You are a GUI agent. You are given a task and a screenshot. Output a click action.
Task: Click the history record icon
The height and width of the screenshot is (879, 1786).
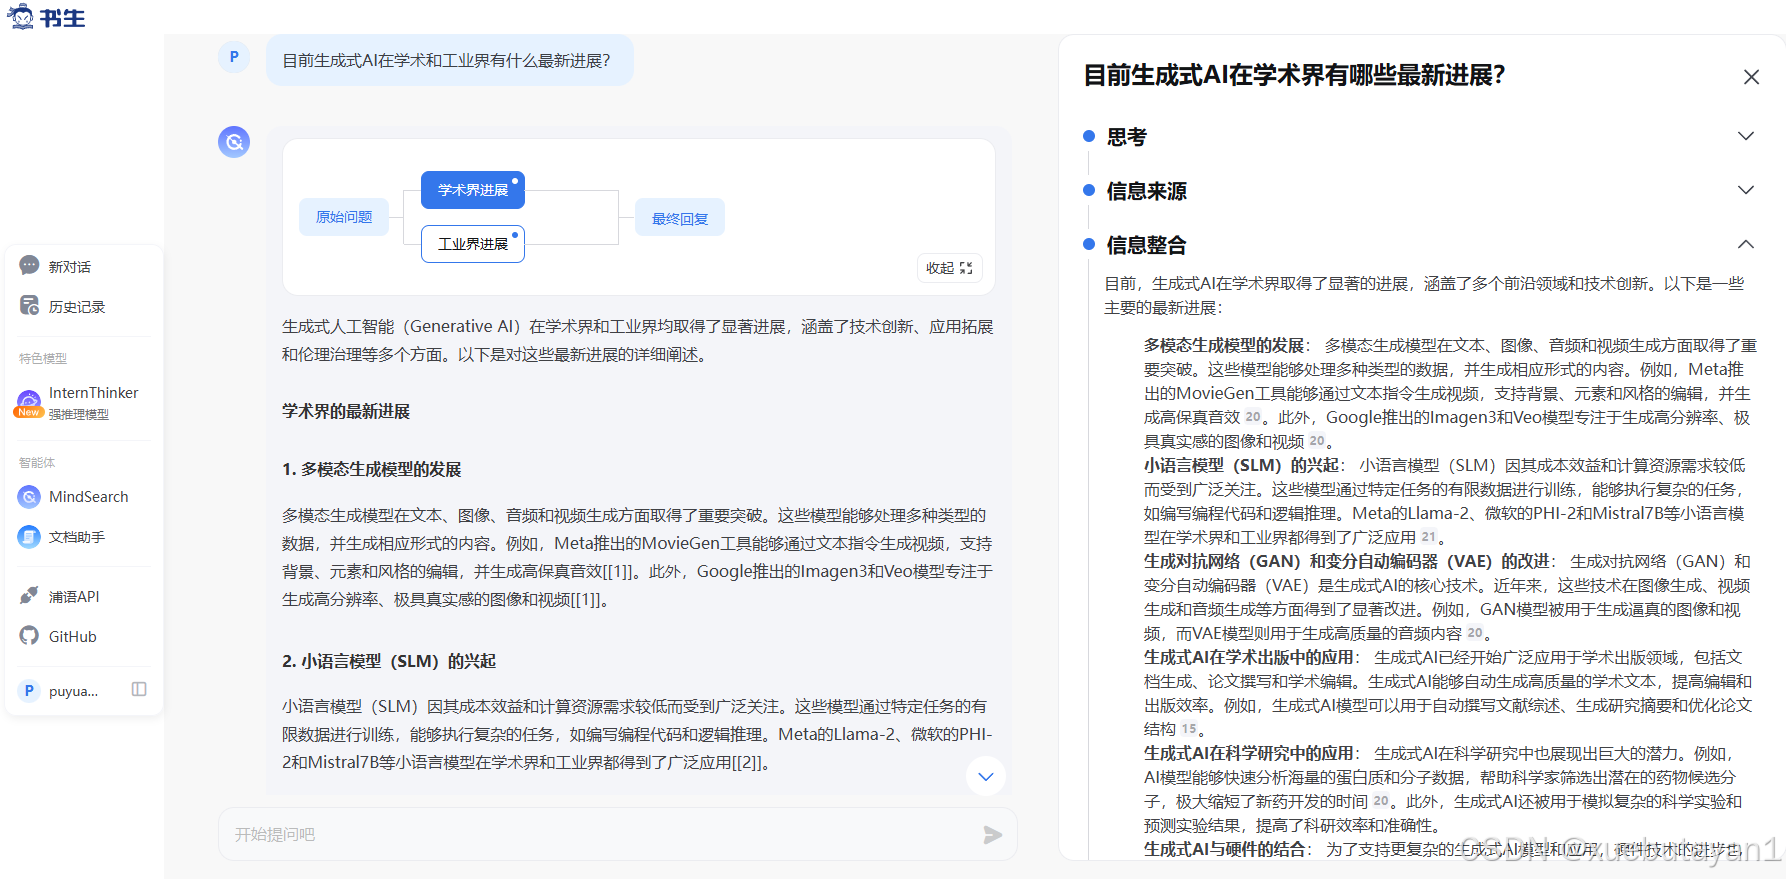[29, 306]
